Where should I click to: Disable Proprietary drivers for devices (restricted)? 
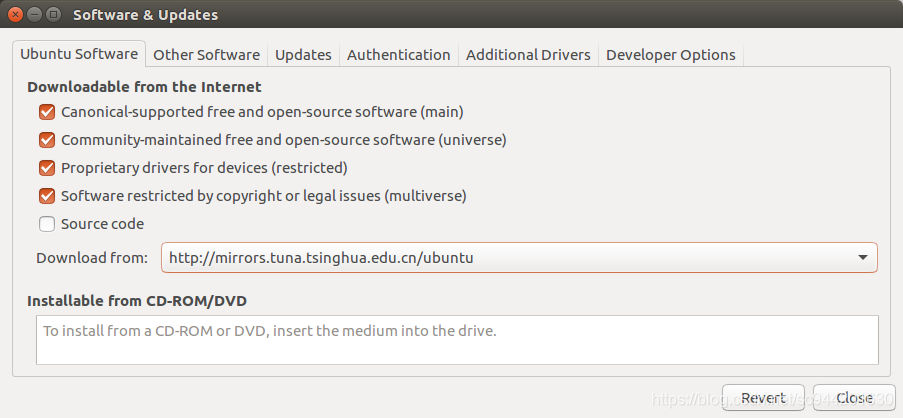(x=47, y=168)
